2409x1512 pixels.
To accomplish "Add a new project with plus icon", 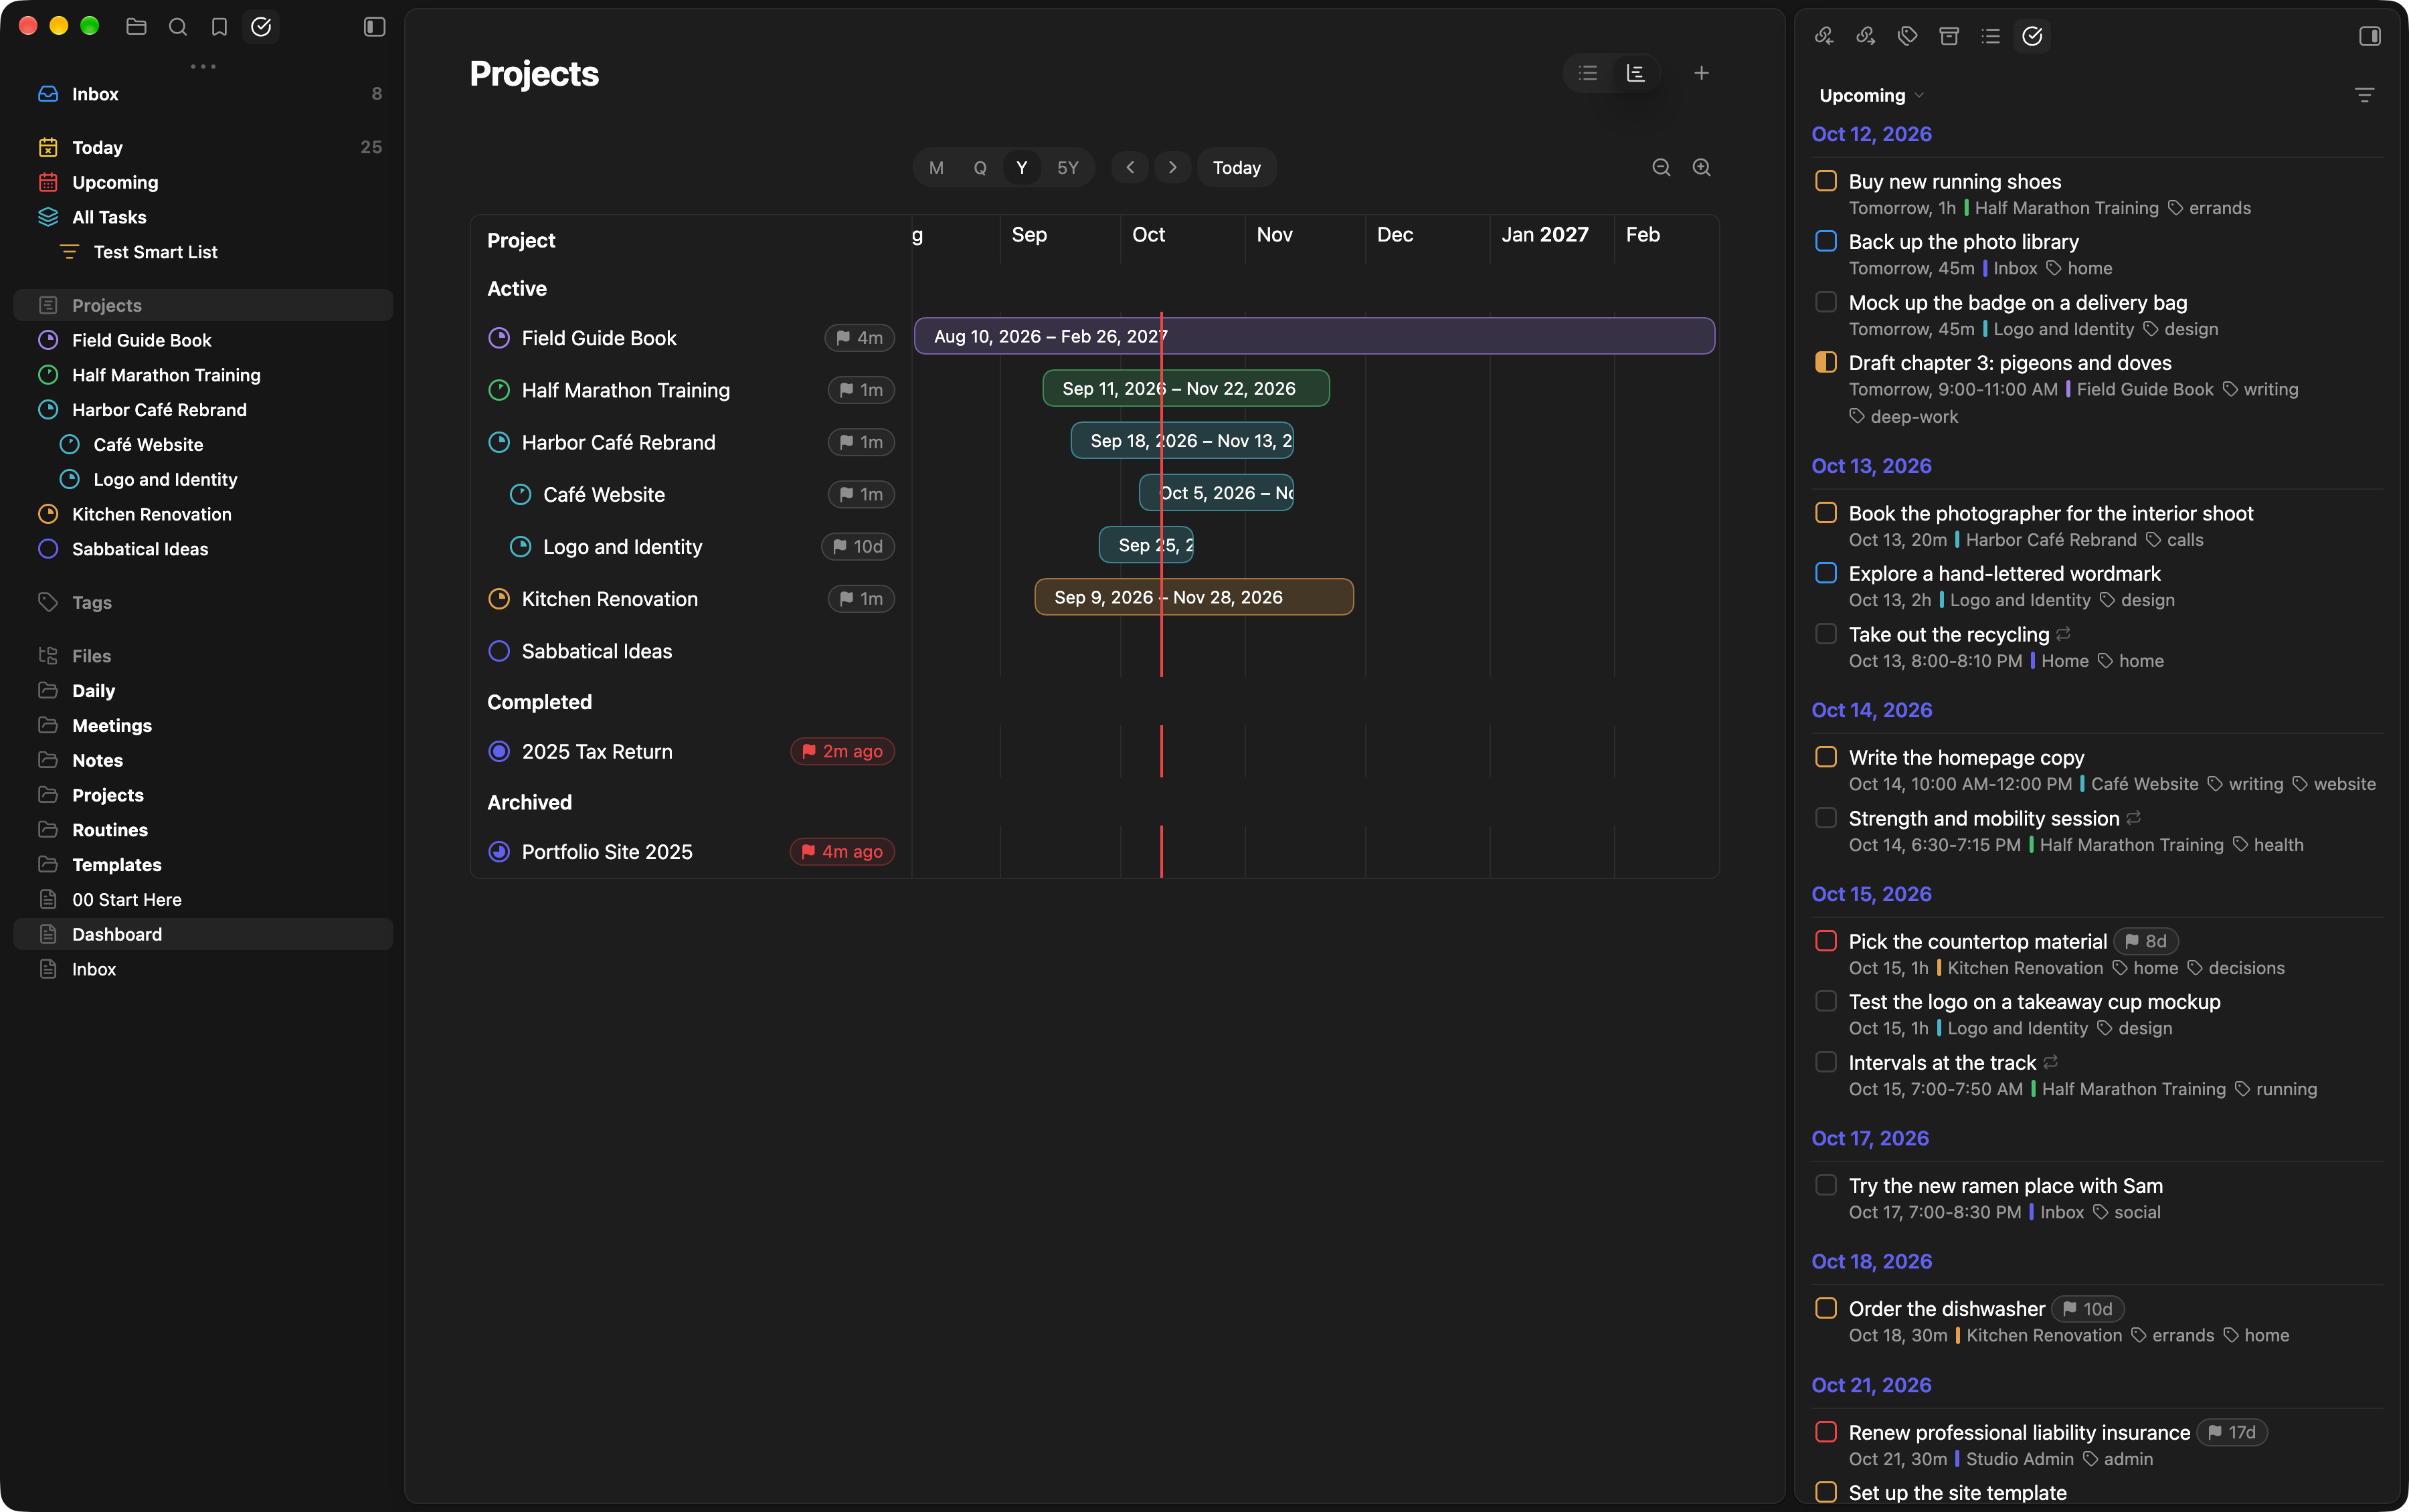I will [1701, 73].
